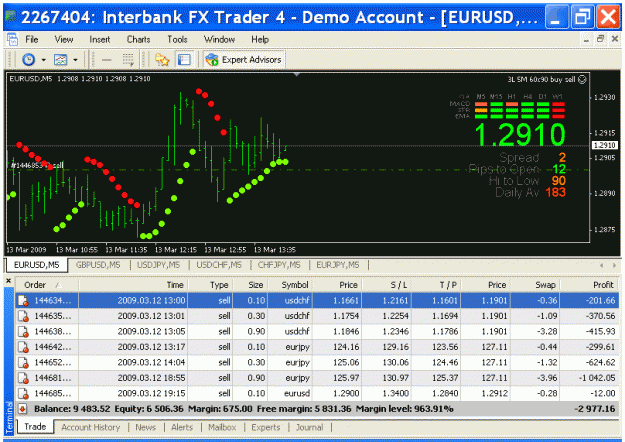Enable the Expert Advisors button

tap(244, 60)
